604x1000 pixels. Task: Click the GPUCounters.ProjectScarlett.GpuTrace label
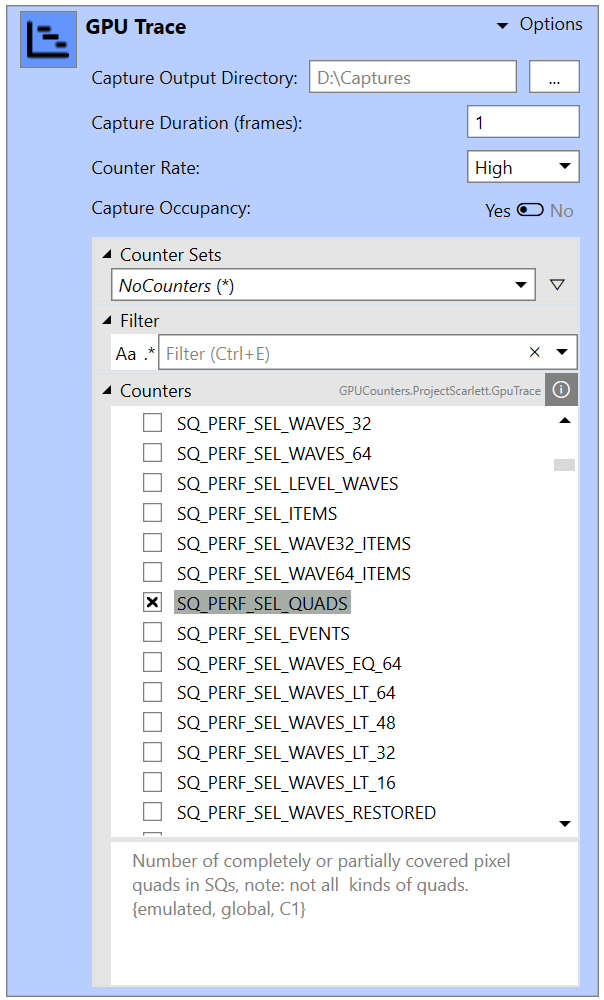439,390
